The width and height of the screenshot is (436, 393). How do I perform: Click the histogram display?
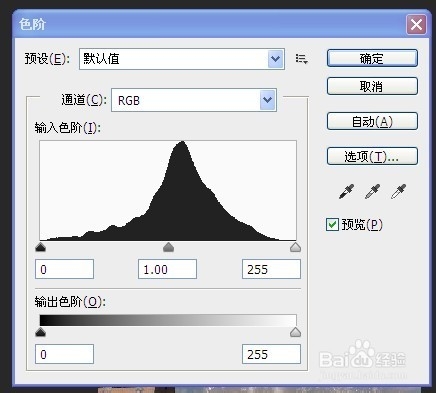168,190
